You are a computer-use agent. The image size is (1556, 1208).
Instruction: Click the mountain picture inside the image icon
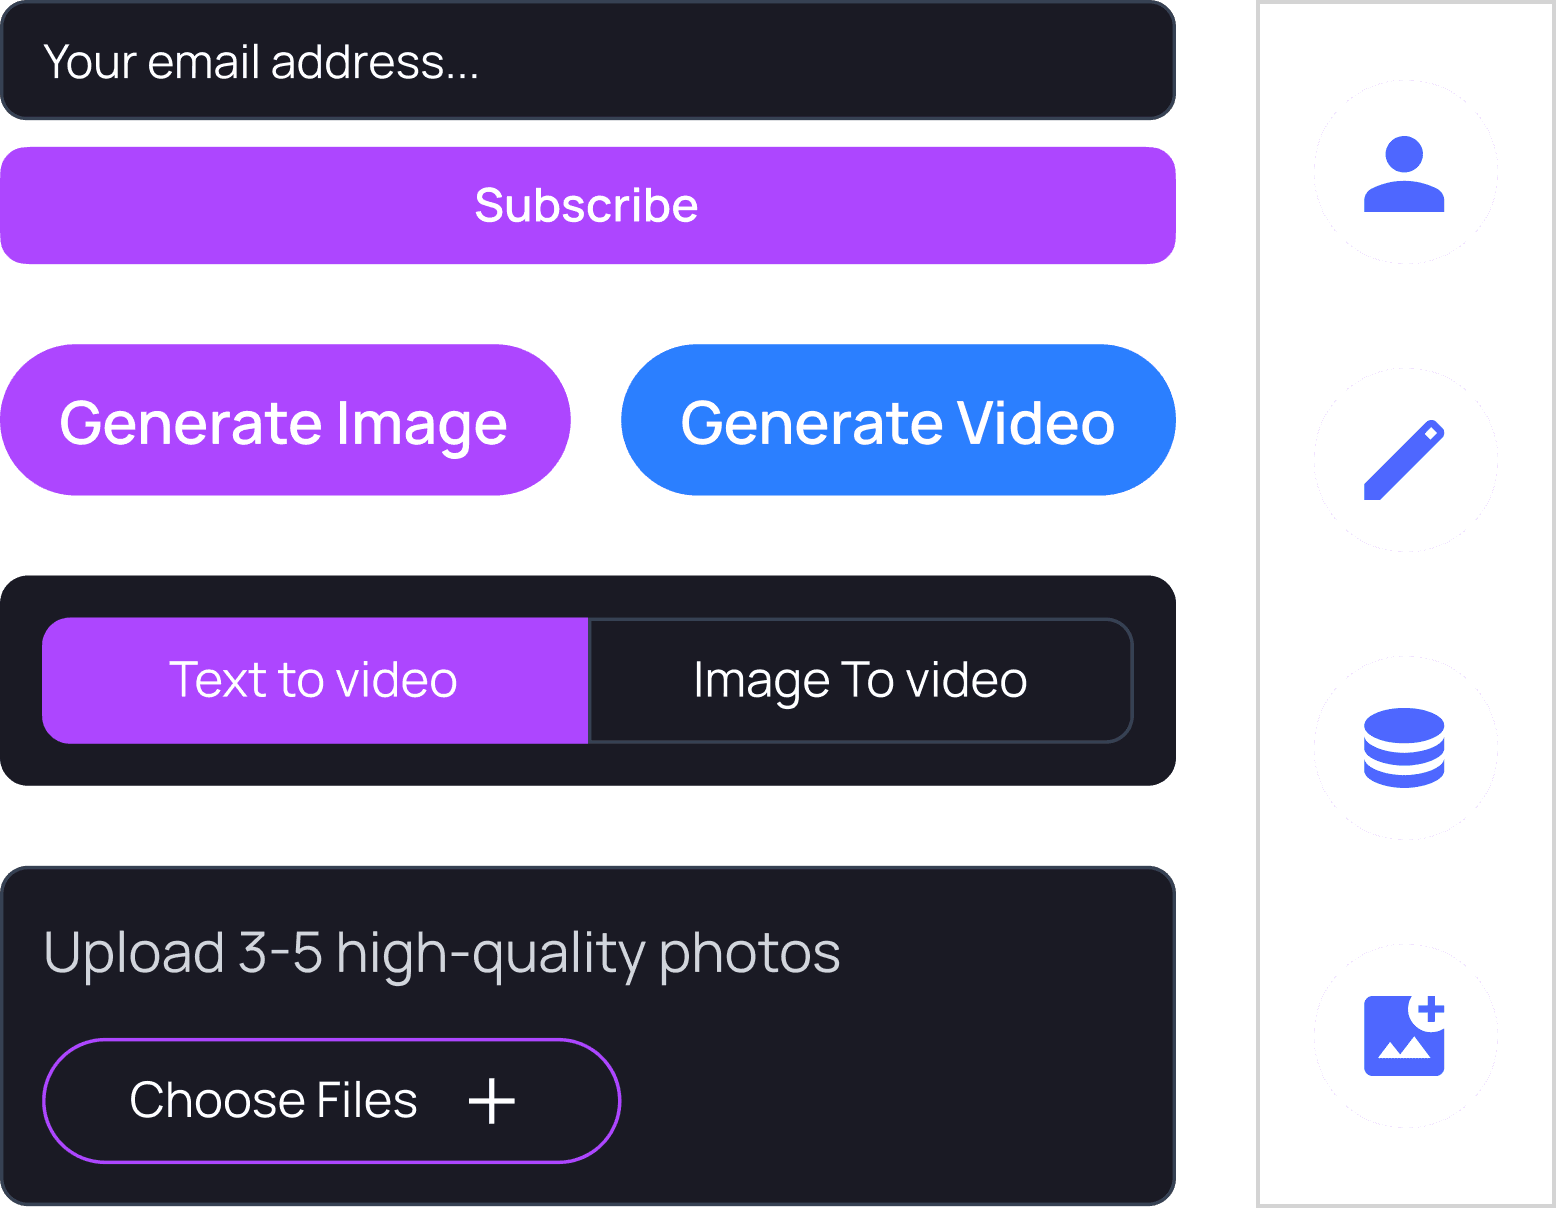tap(1404, 1047)
